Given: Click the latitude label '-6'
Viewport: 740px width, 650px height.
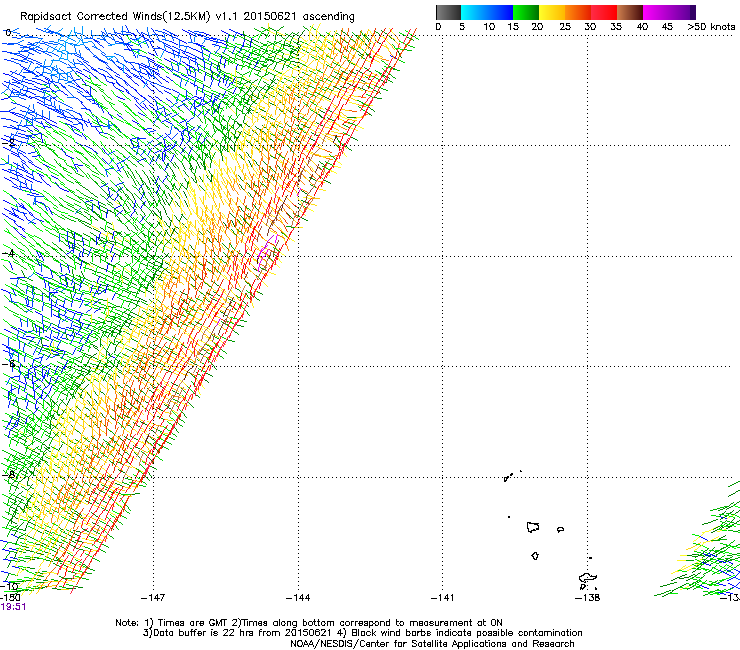Looking at the screenshot, I should [x=8, y=363].
